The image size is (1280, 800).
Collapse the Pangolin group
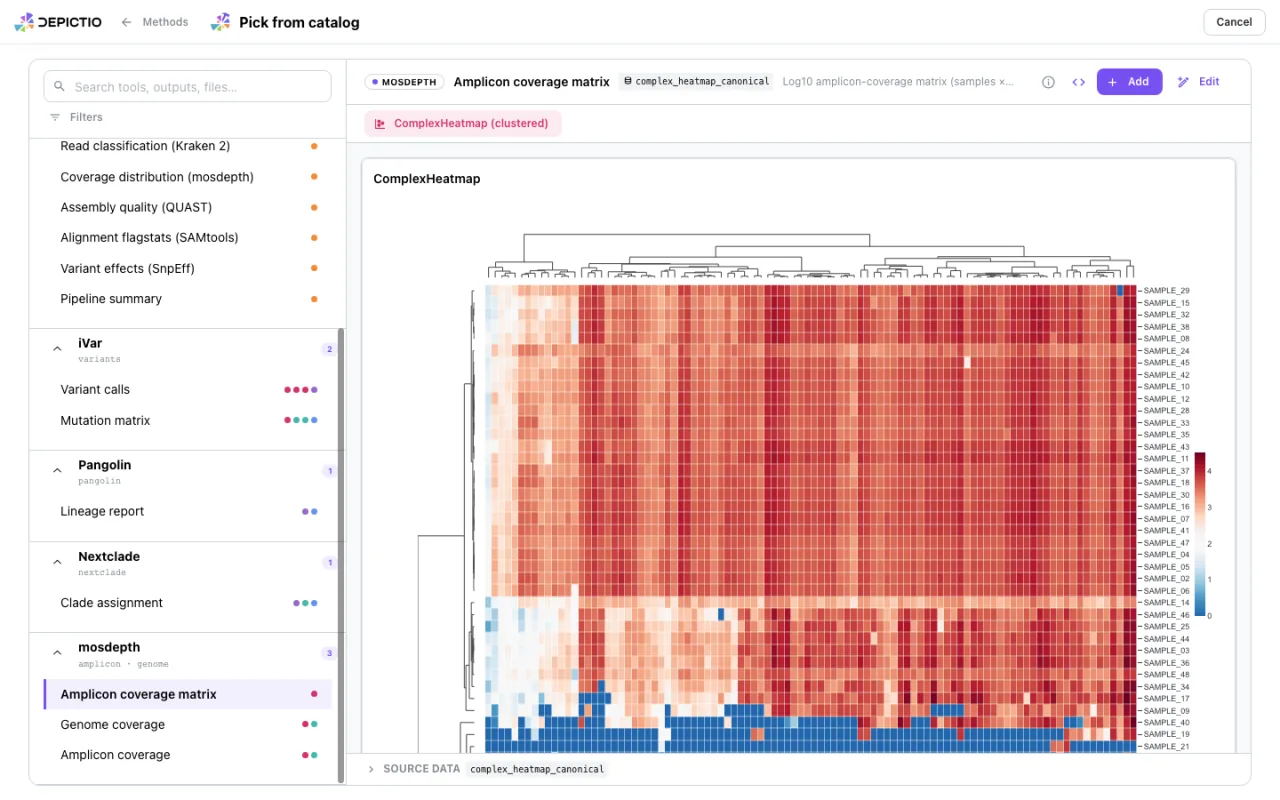(57, 471)
